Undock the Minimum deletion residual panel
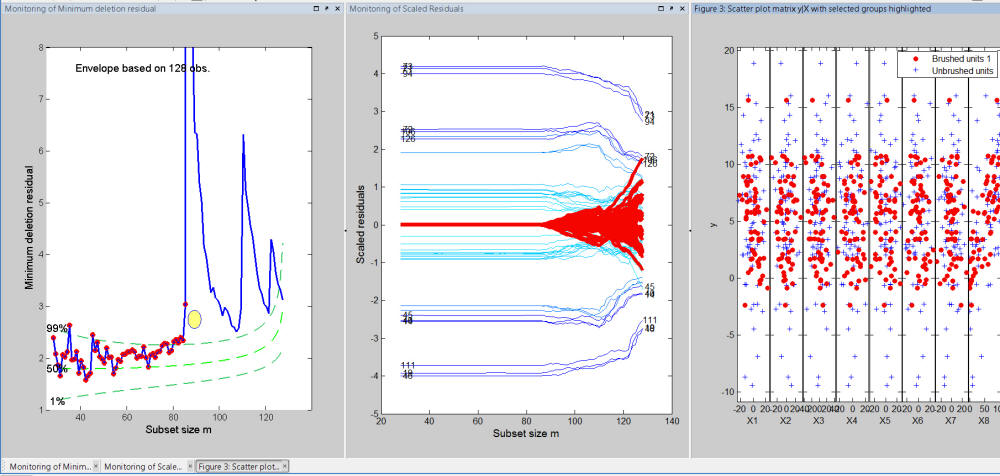The image size is (1000, 476). [326, 8]
